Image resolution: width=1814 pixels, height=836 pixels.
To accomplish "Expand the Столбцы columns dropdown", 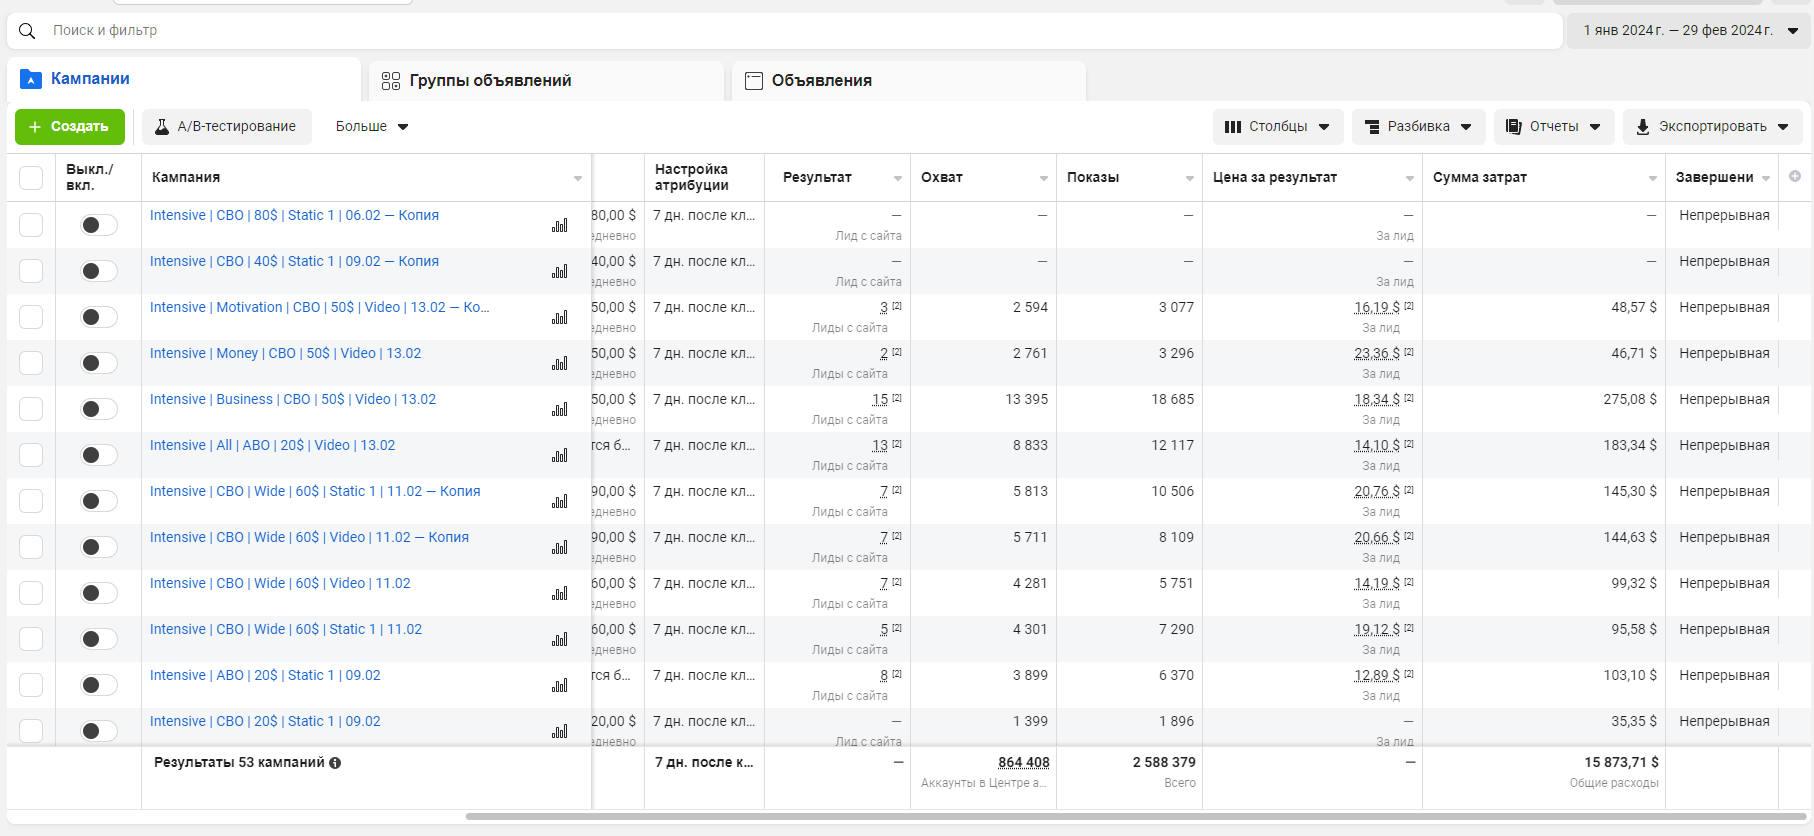I will click(x=1278, y=127).
